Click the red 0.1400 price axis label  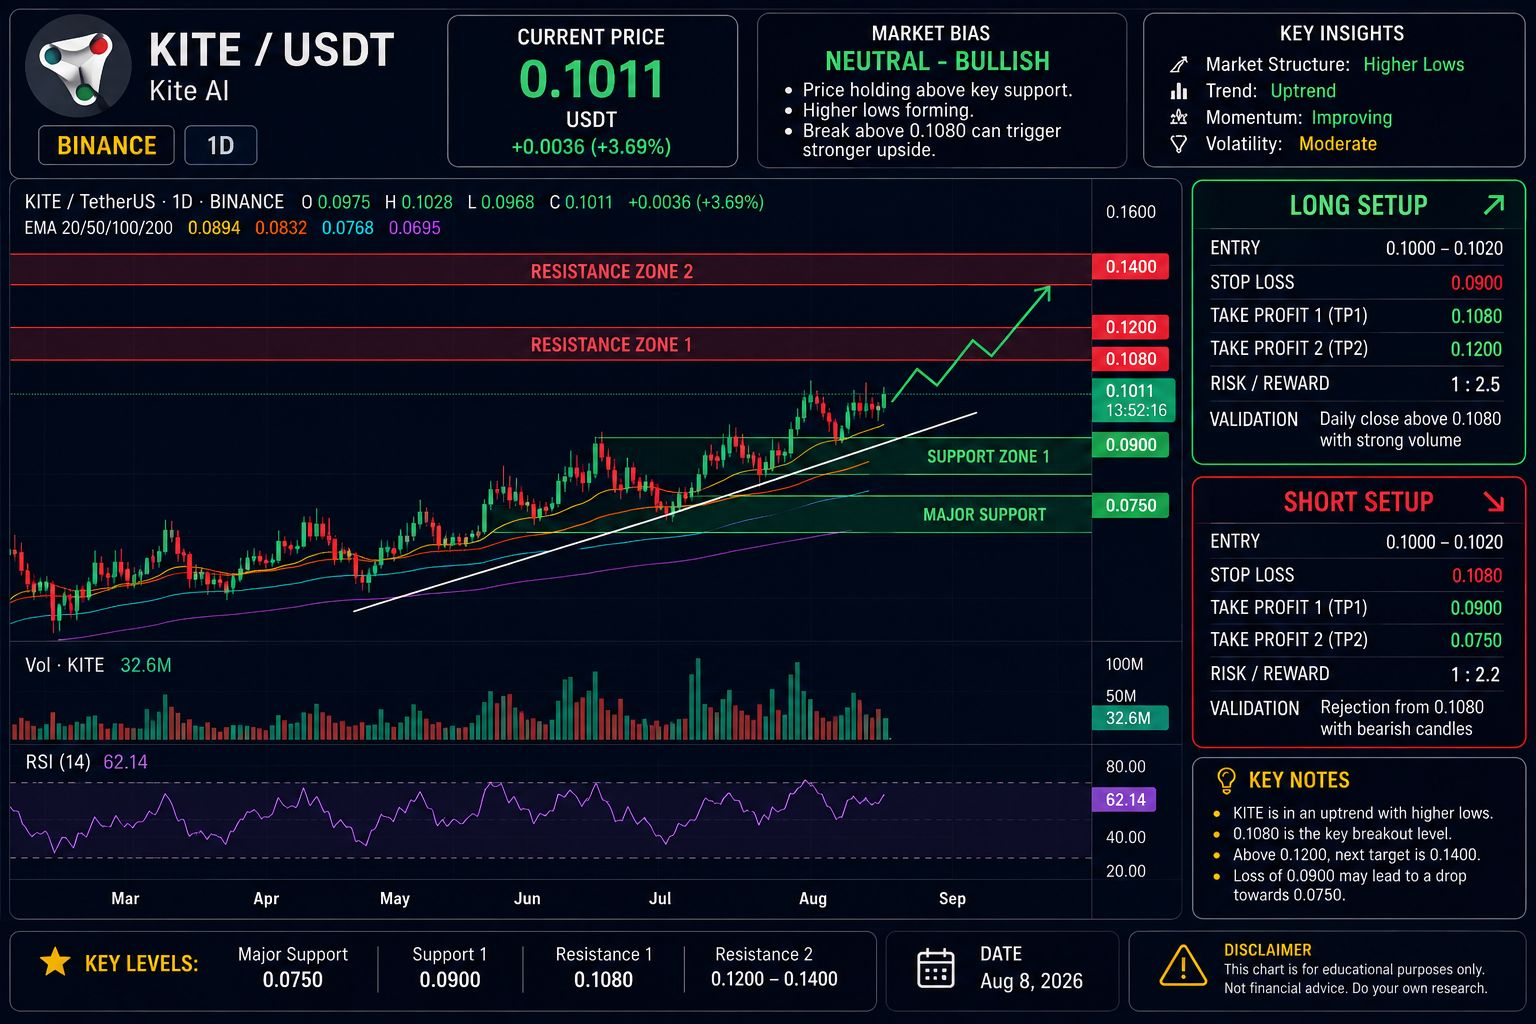[1130, 267]
